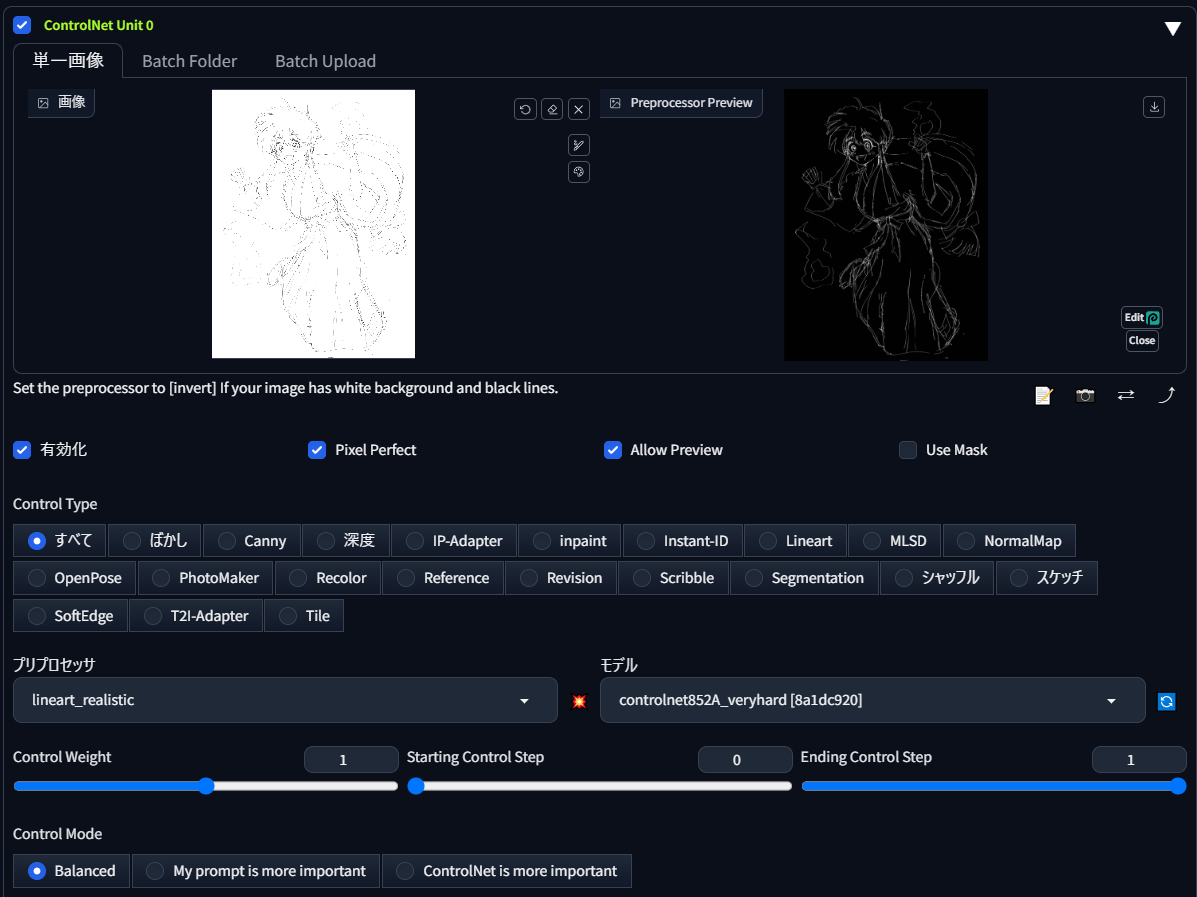Open the brush tool icon for the image
The height and width of the screenshot is (897, 1197).
pyautogui.click(x=579, y=145)
